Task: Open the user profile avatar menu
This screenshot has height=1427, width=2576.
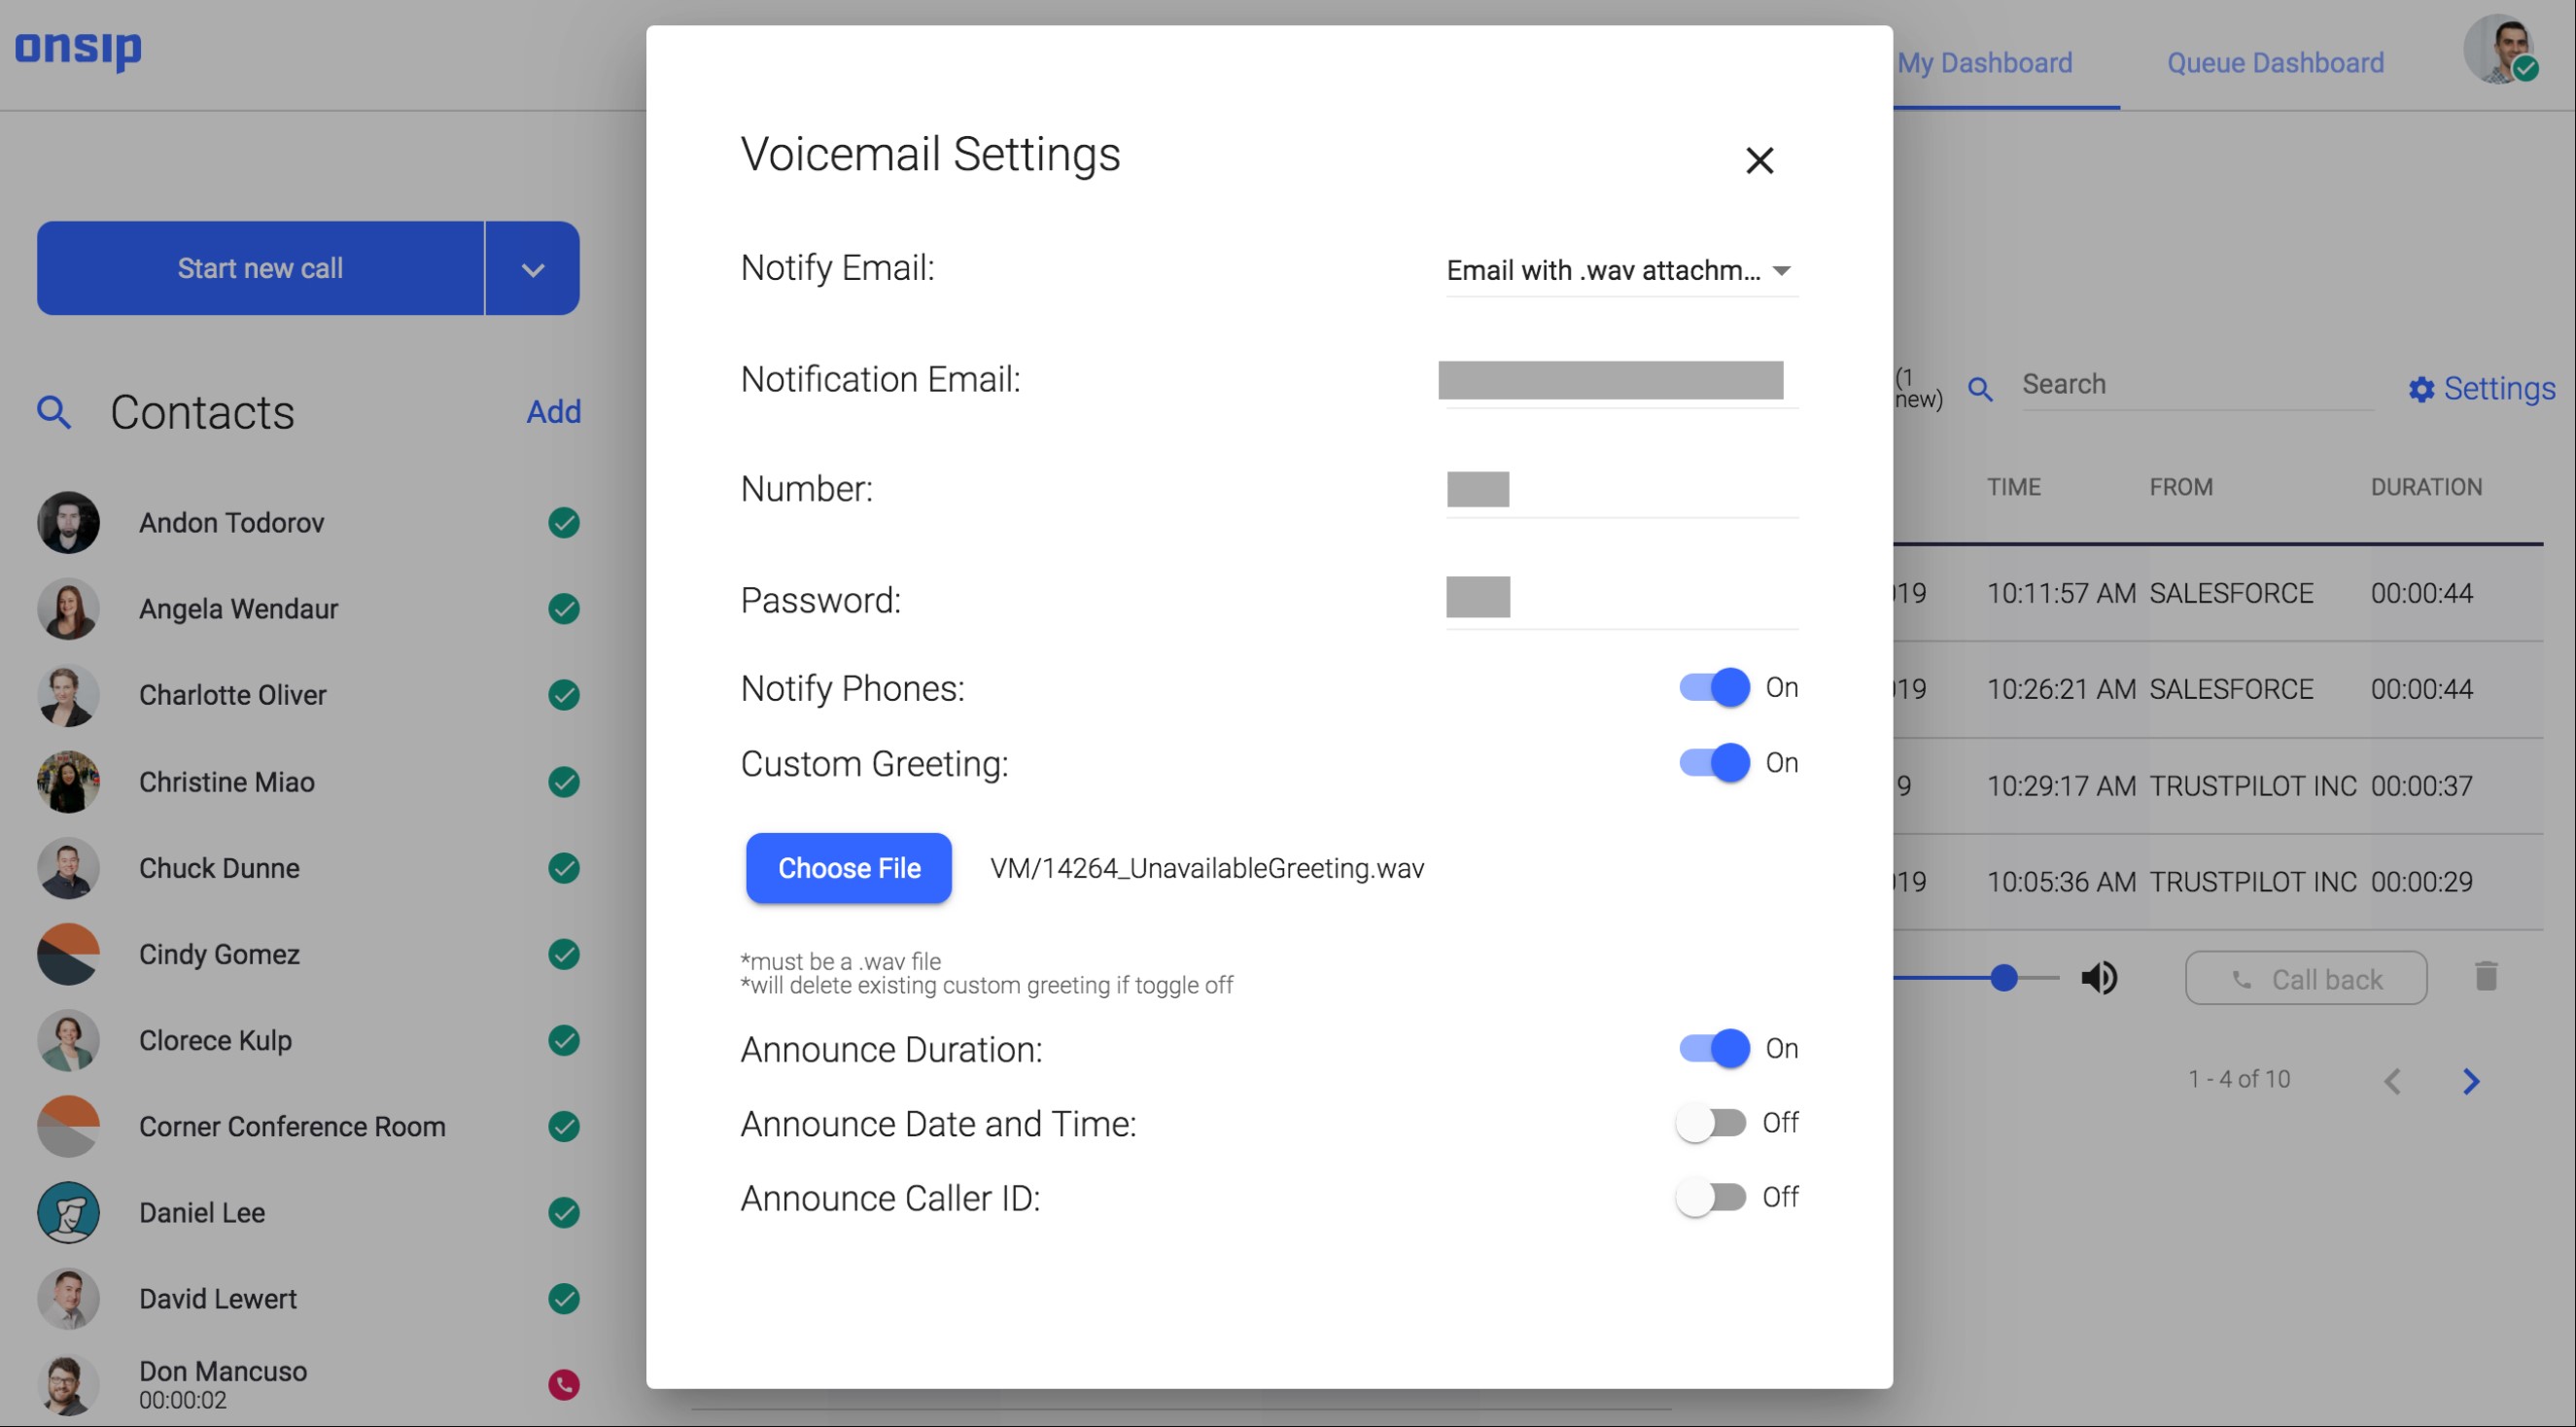Action: [2499, 50]
